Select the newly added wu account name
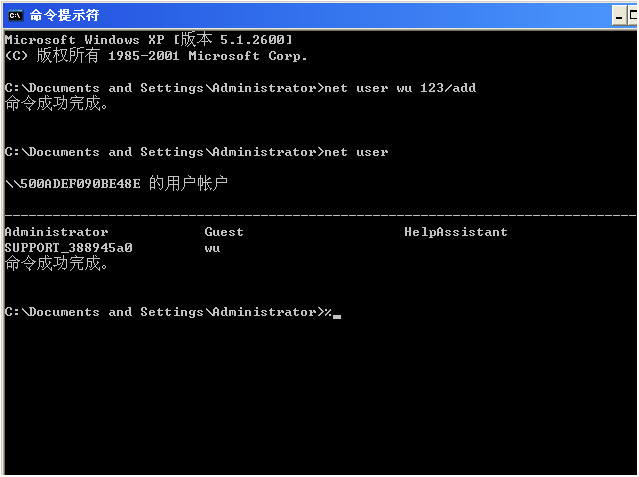This screenshot has width=639, height=477. tap(212, 247)
